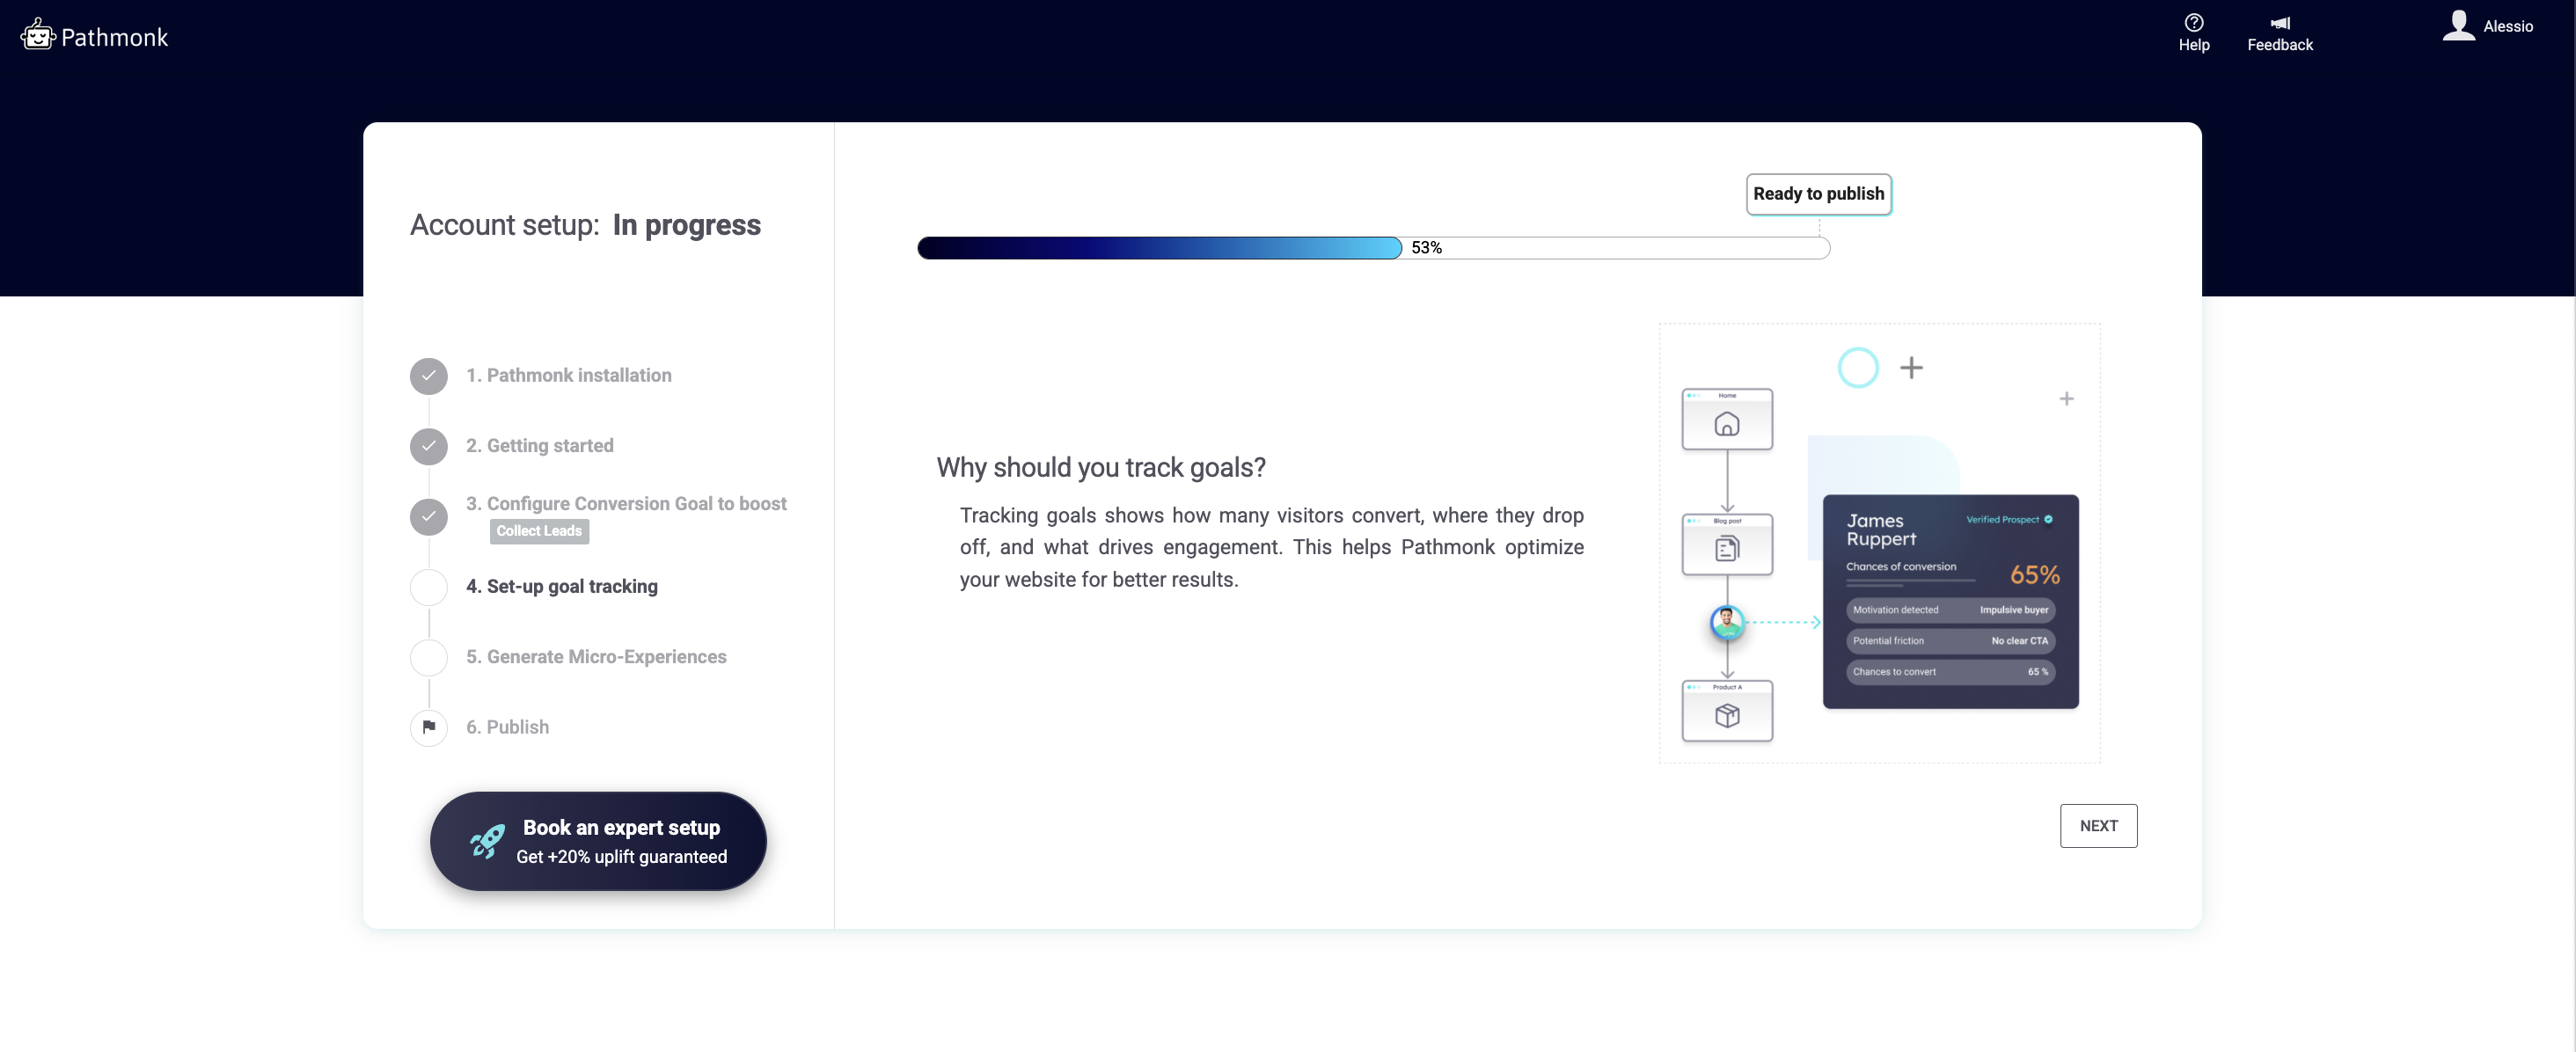The image size is (2576, 1052).
Task: Click the 53% setup progress bar
Action: [x=1372, y=248]
